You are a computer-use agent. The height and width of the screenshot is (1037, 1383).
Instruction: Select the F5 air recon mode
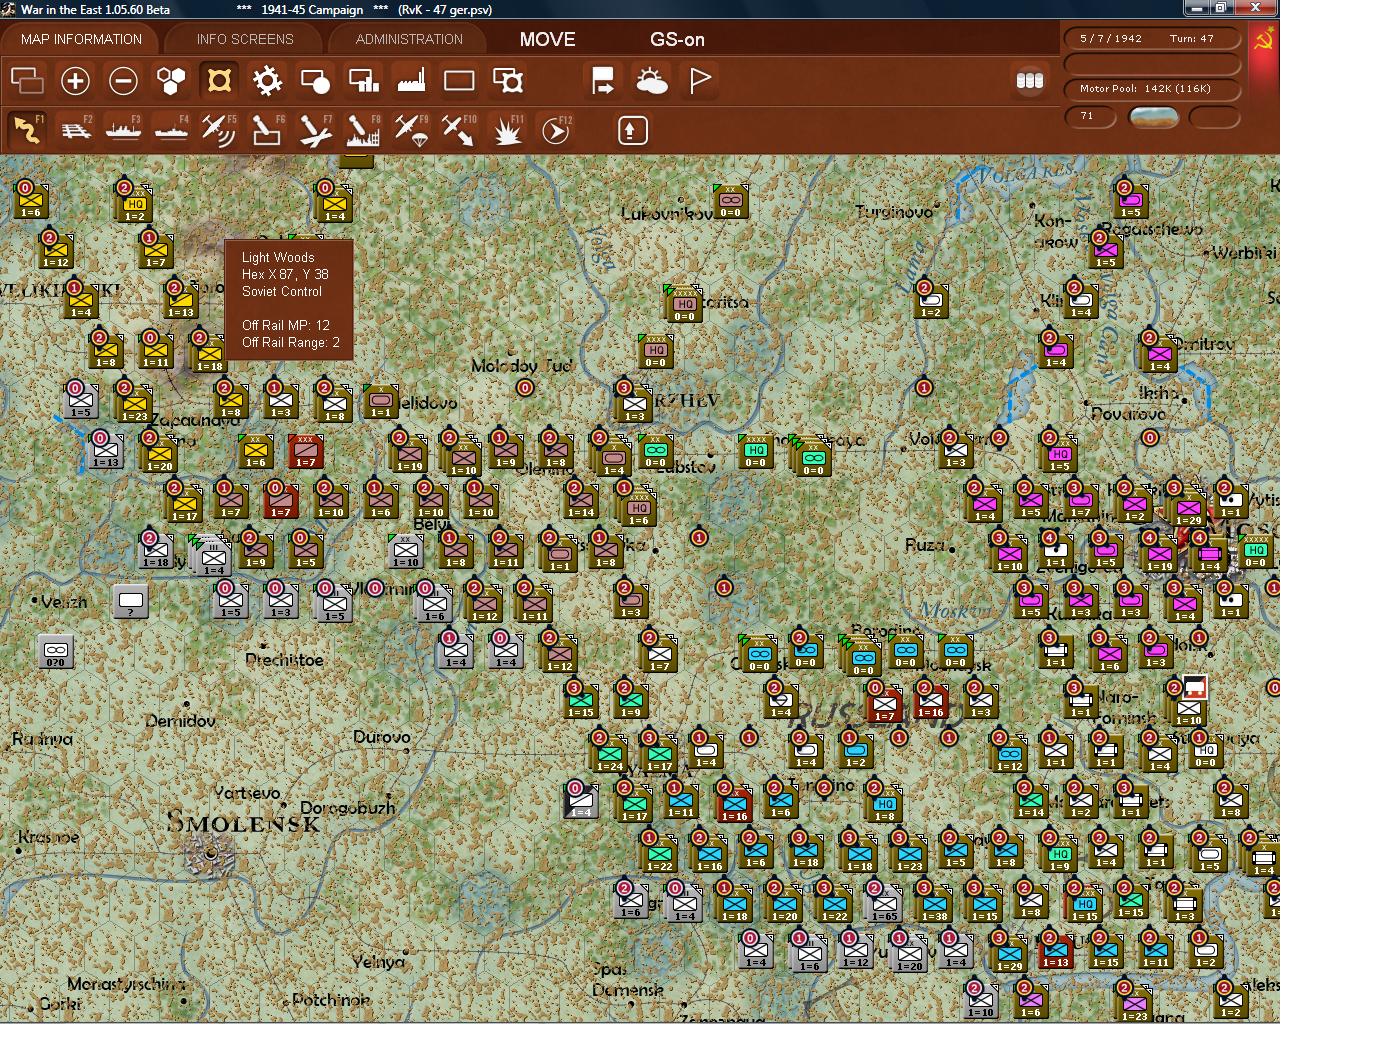click(x=219, y=130)
